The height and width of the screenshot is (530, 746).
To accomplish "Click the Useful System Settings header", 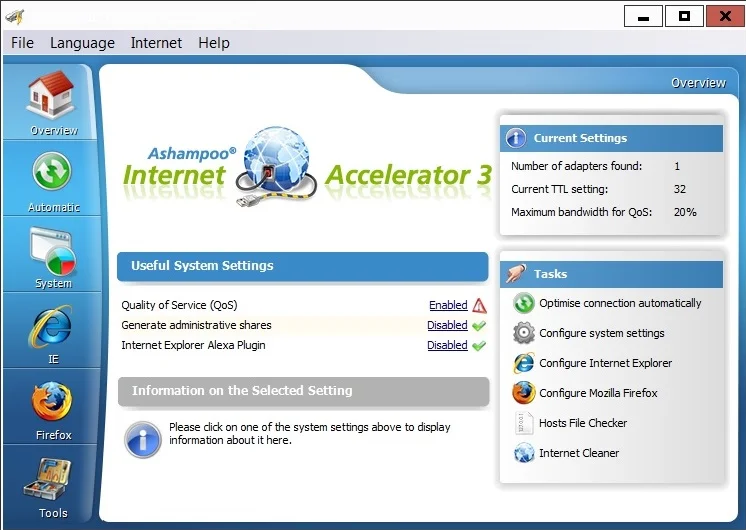I will pos(303,266).
